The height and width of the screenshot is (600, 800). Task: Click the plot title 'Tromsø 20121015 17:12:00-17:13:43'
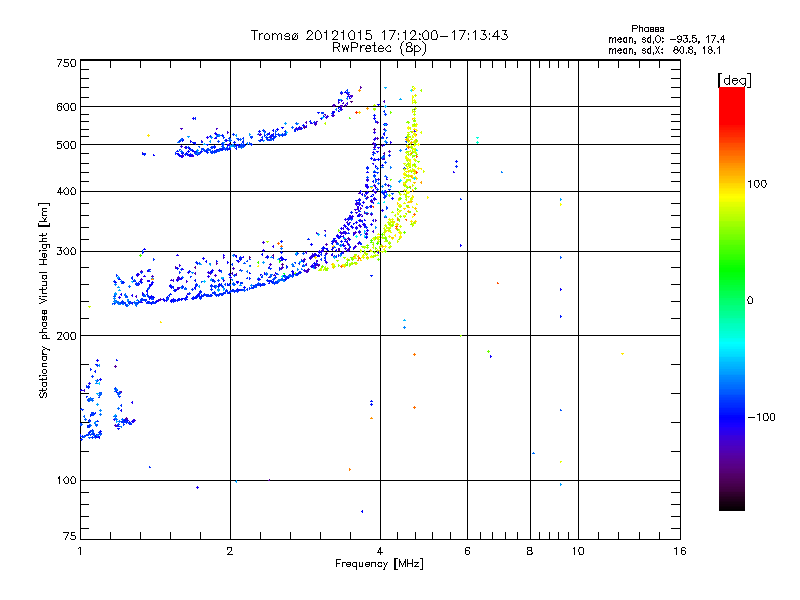(379, 35)
